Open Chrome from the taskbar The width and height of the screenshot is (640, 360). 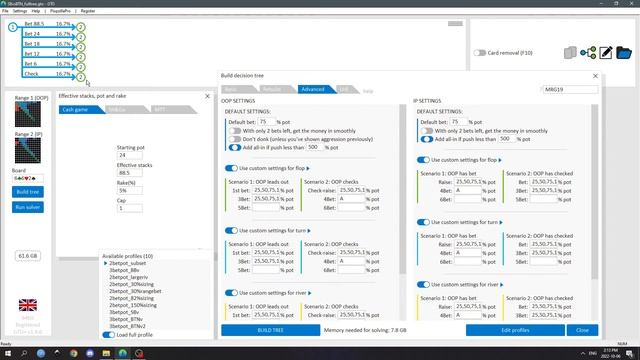coord(73,353)
